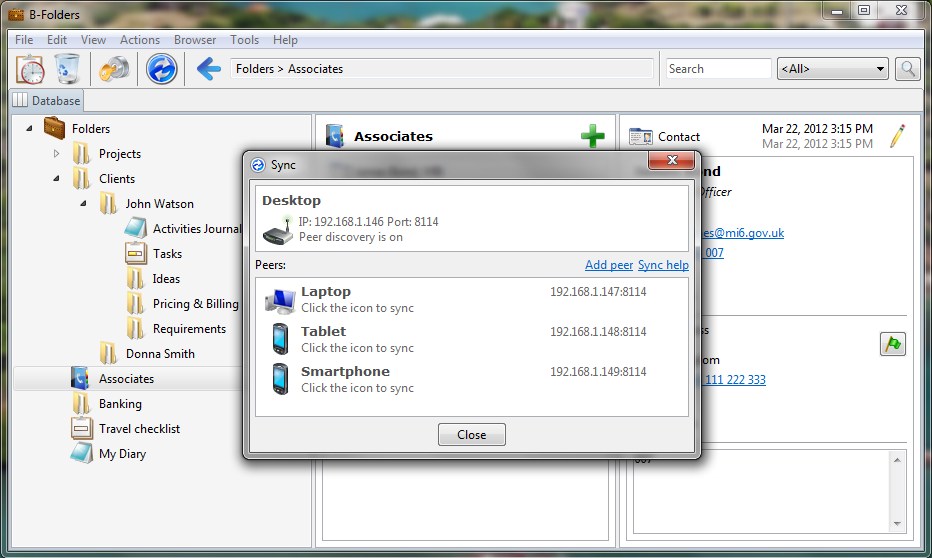Click the green flag icon

point(893,344)
